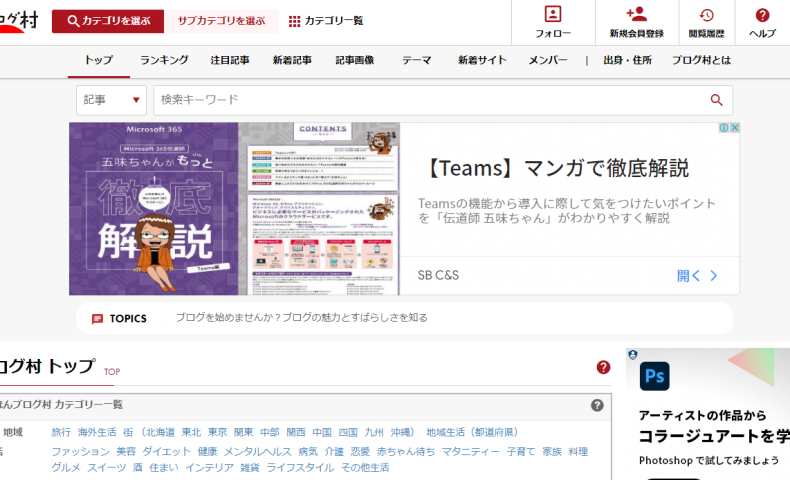Open ダイエット category link
Screen dimensions: 790x480
167,451
